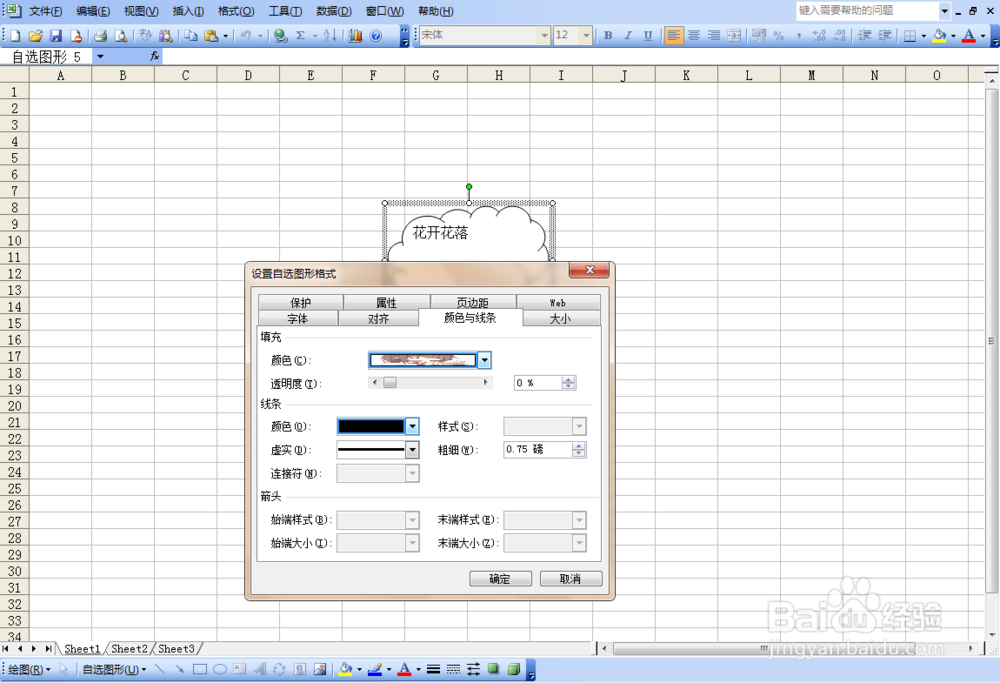This screenshot has height=683, width=1000.
Task: Insert WordArt from the drawing toolbar
Action: 259,670
